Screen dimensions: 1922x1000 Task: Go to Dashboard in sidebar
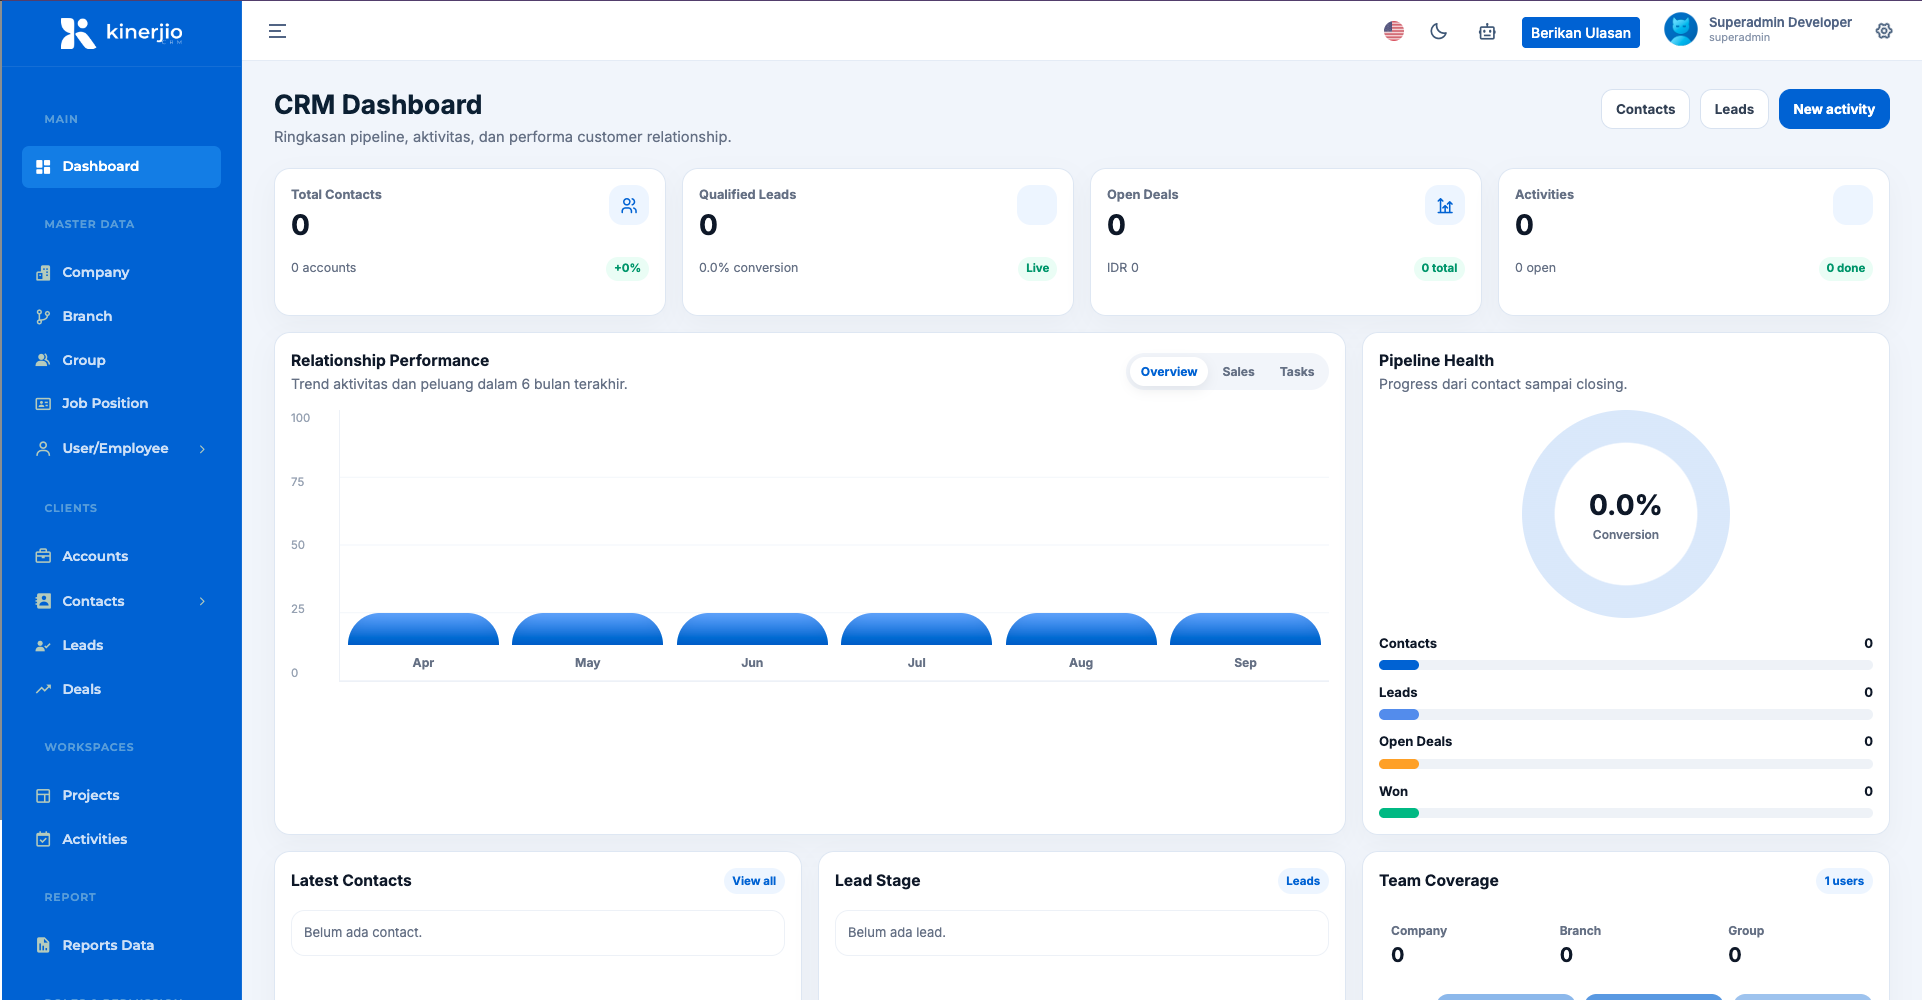coord(121,167)
